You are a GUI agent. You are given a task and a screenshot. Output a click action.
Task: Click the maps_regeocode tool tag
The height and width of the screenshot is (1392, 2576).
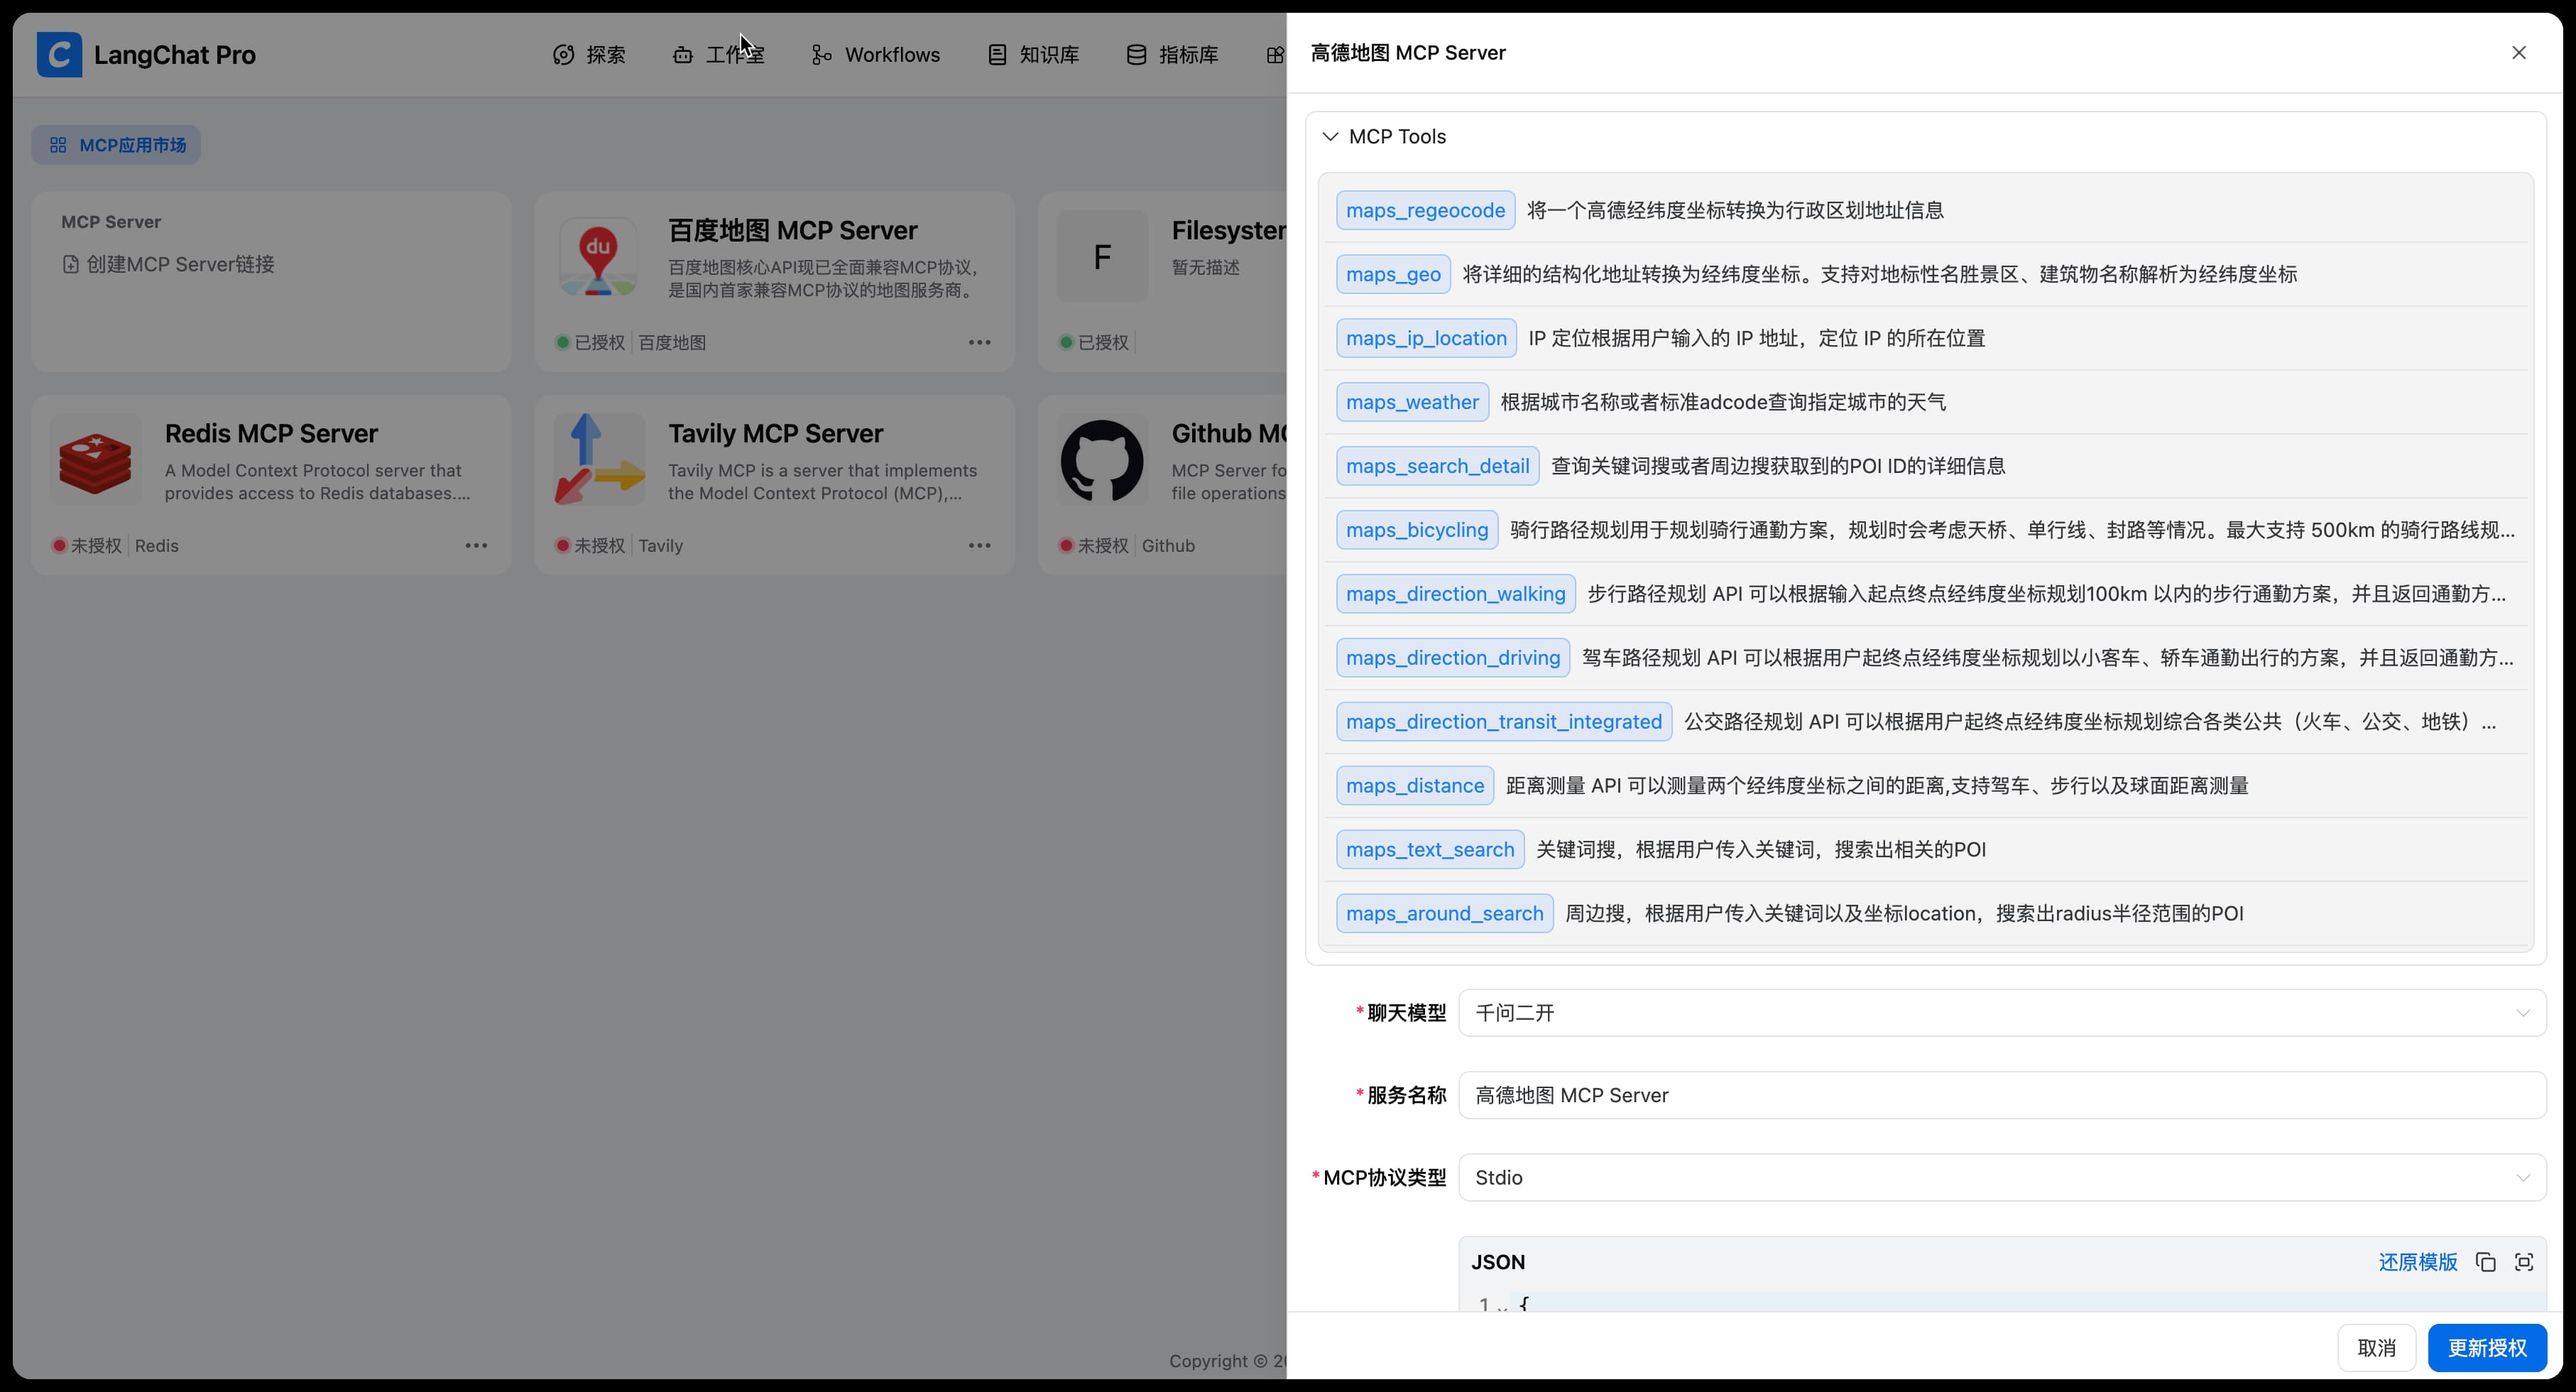[1425, 210]
